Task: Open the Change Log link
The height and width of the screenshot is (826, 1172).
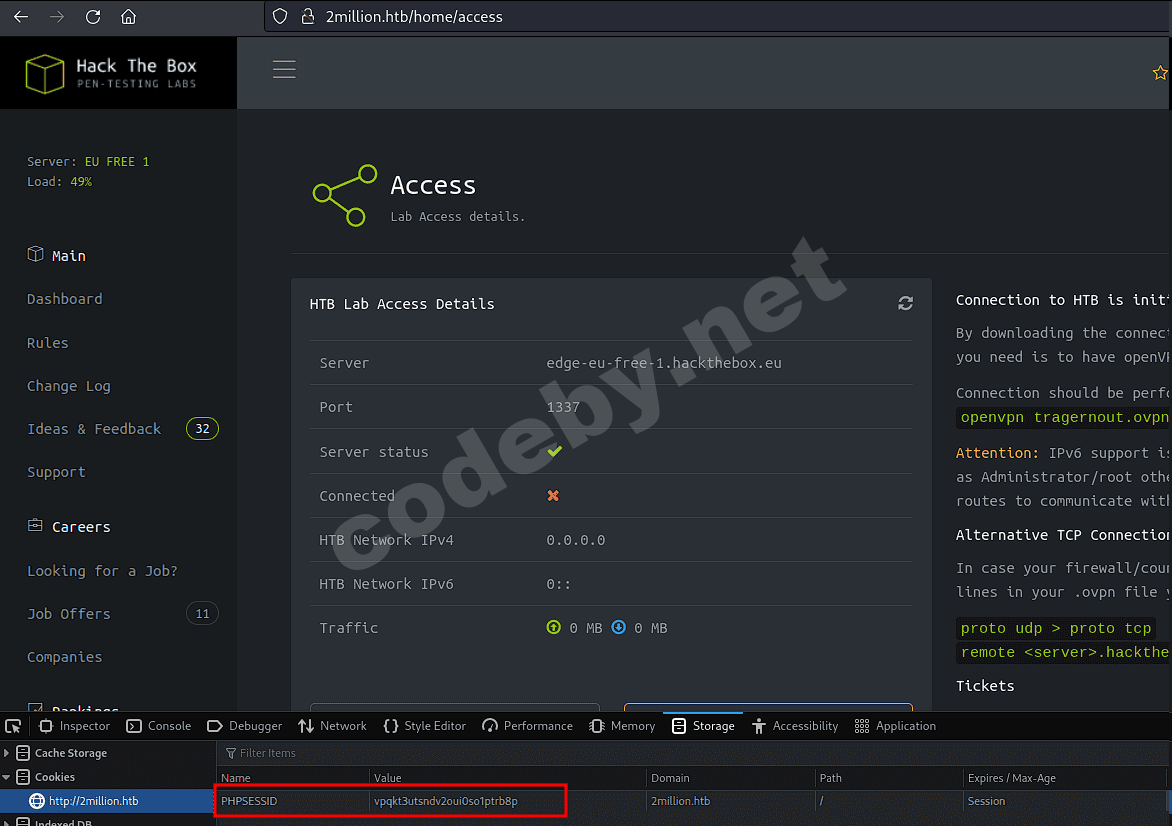Action: click(x=69, y=386)
